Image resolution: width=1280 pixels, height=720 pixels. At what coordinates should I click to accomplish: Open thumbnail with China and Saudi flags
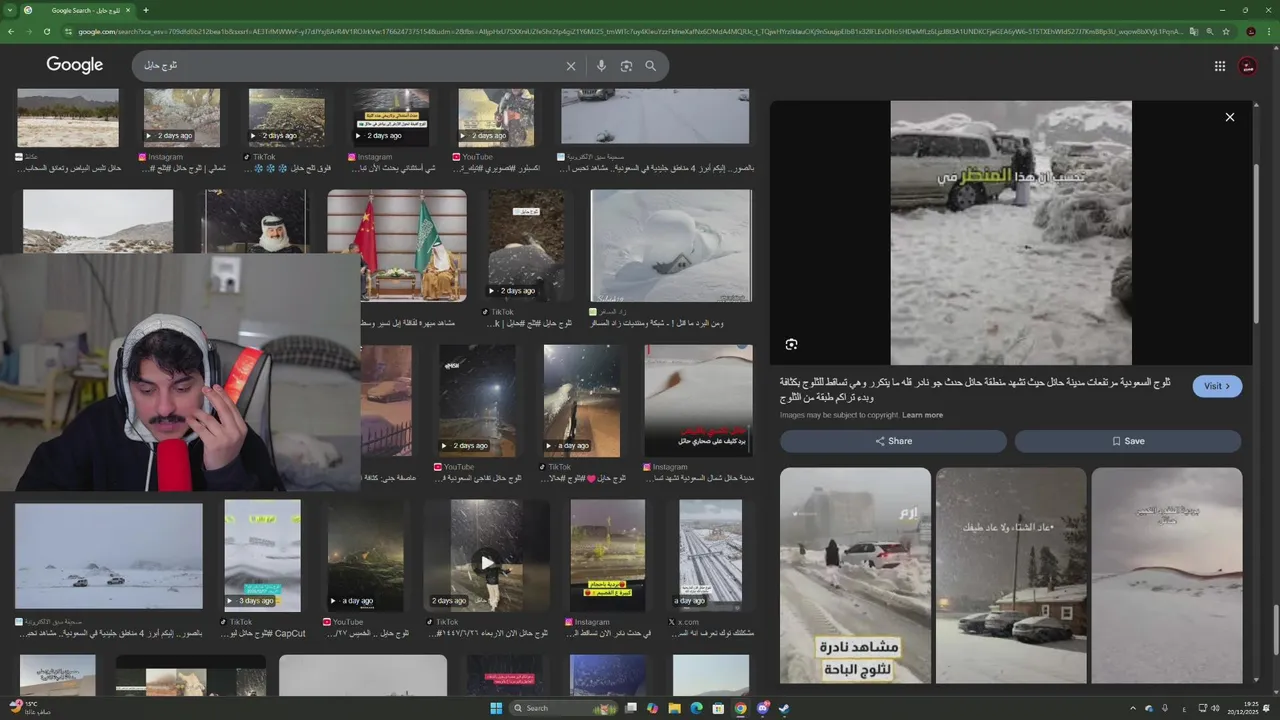pos(397,246)
